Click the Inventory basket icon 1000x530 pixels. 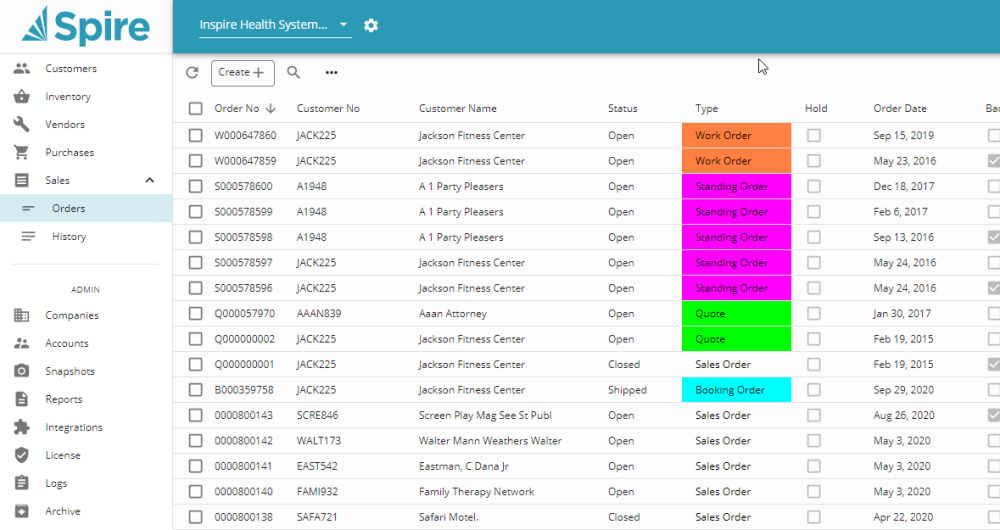click(x=22, y=96)
